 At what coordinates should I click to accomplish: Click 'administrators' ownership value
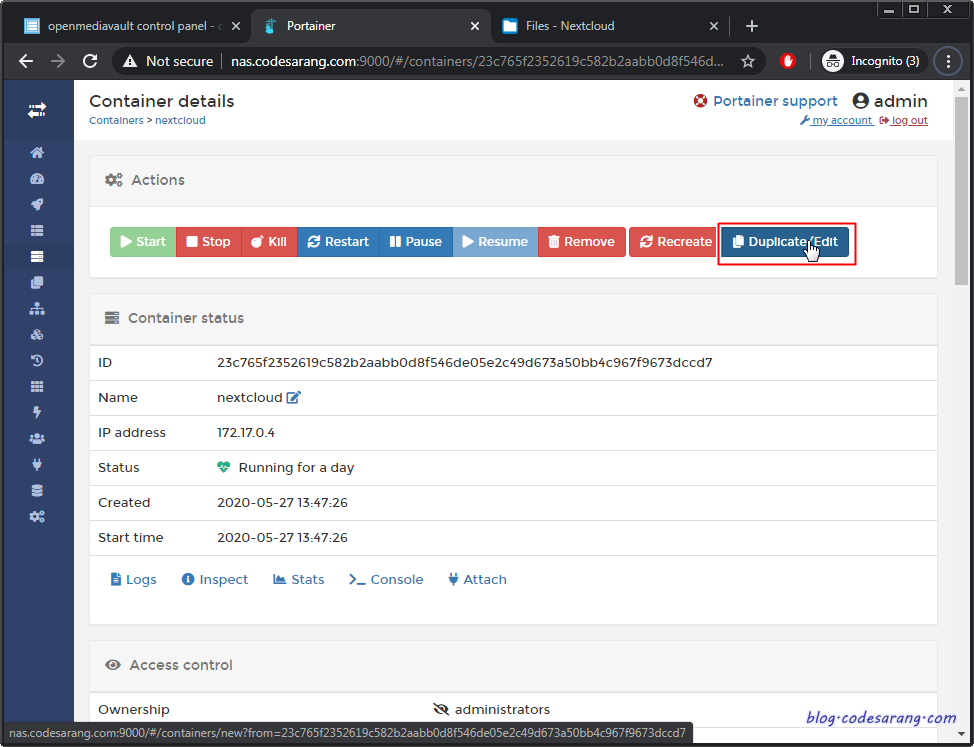coord(502,709)
